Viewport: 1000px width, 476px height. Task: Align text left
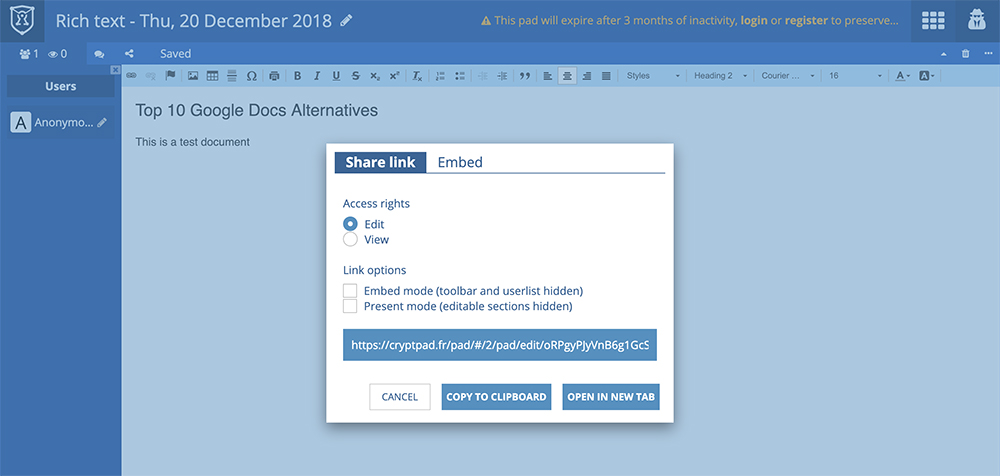(548, 75)
